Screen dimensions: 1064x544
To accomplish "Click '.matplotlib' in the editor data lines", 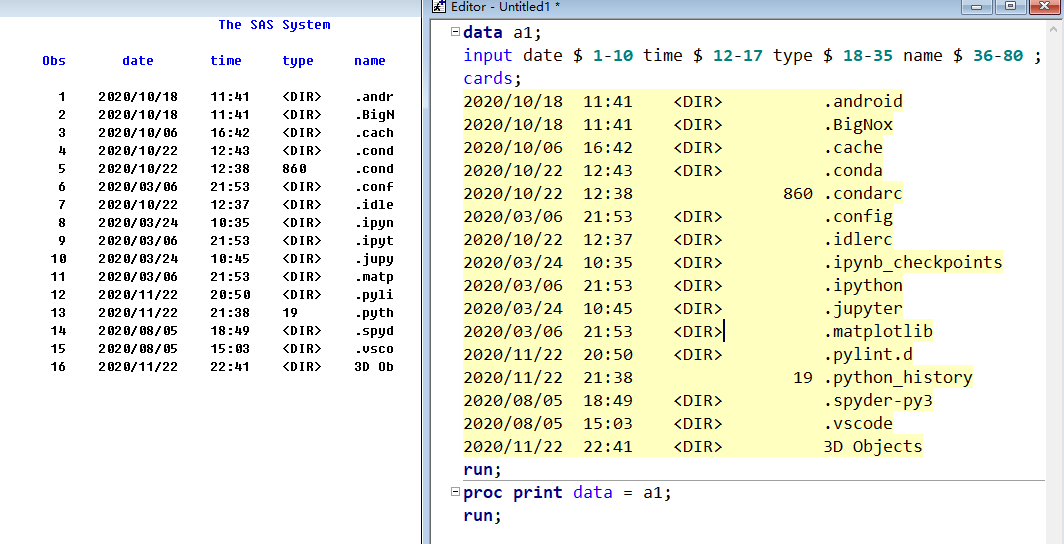I will [x=878, y=332].
